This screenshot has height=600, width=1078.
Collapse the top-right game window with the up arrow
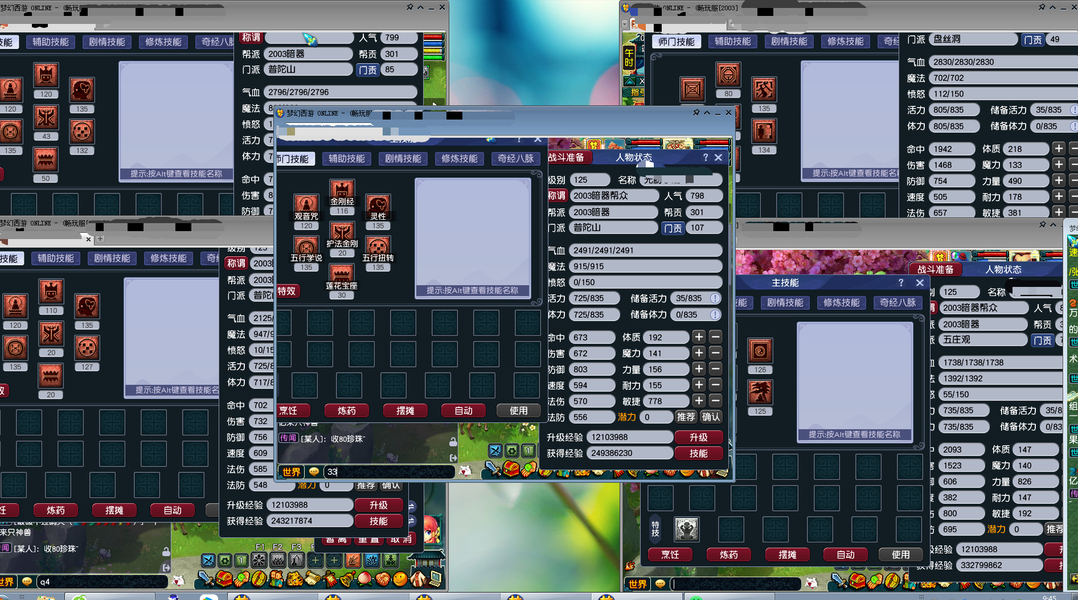point(1052,6)
